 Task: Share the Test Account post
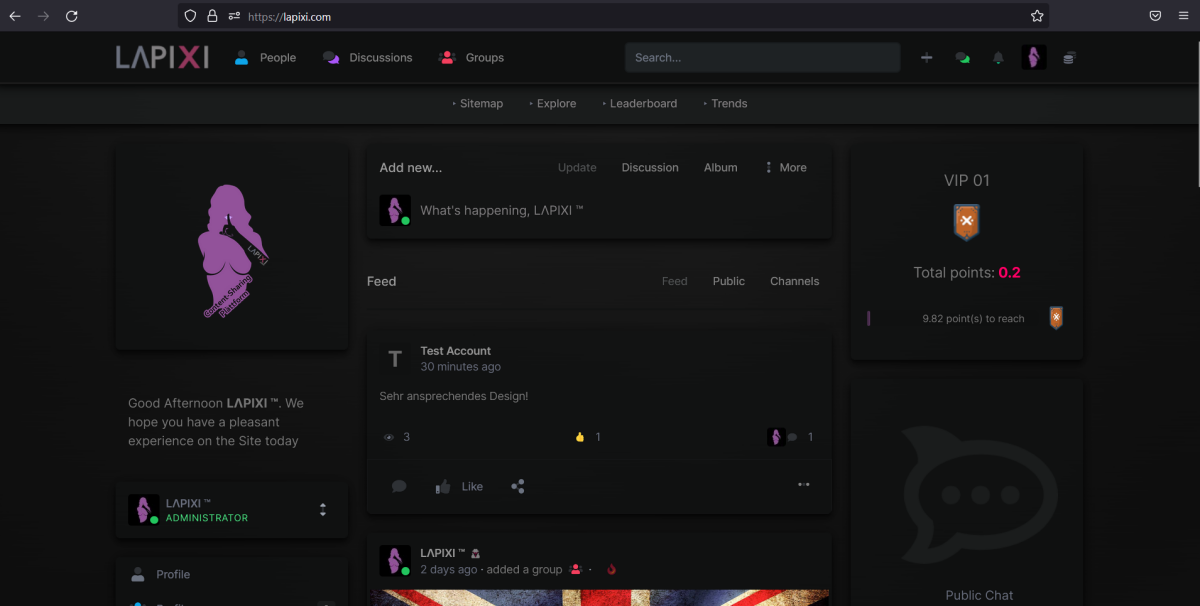517,486
